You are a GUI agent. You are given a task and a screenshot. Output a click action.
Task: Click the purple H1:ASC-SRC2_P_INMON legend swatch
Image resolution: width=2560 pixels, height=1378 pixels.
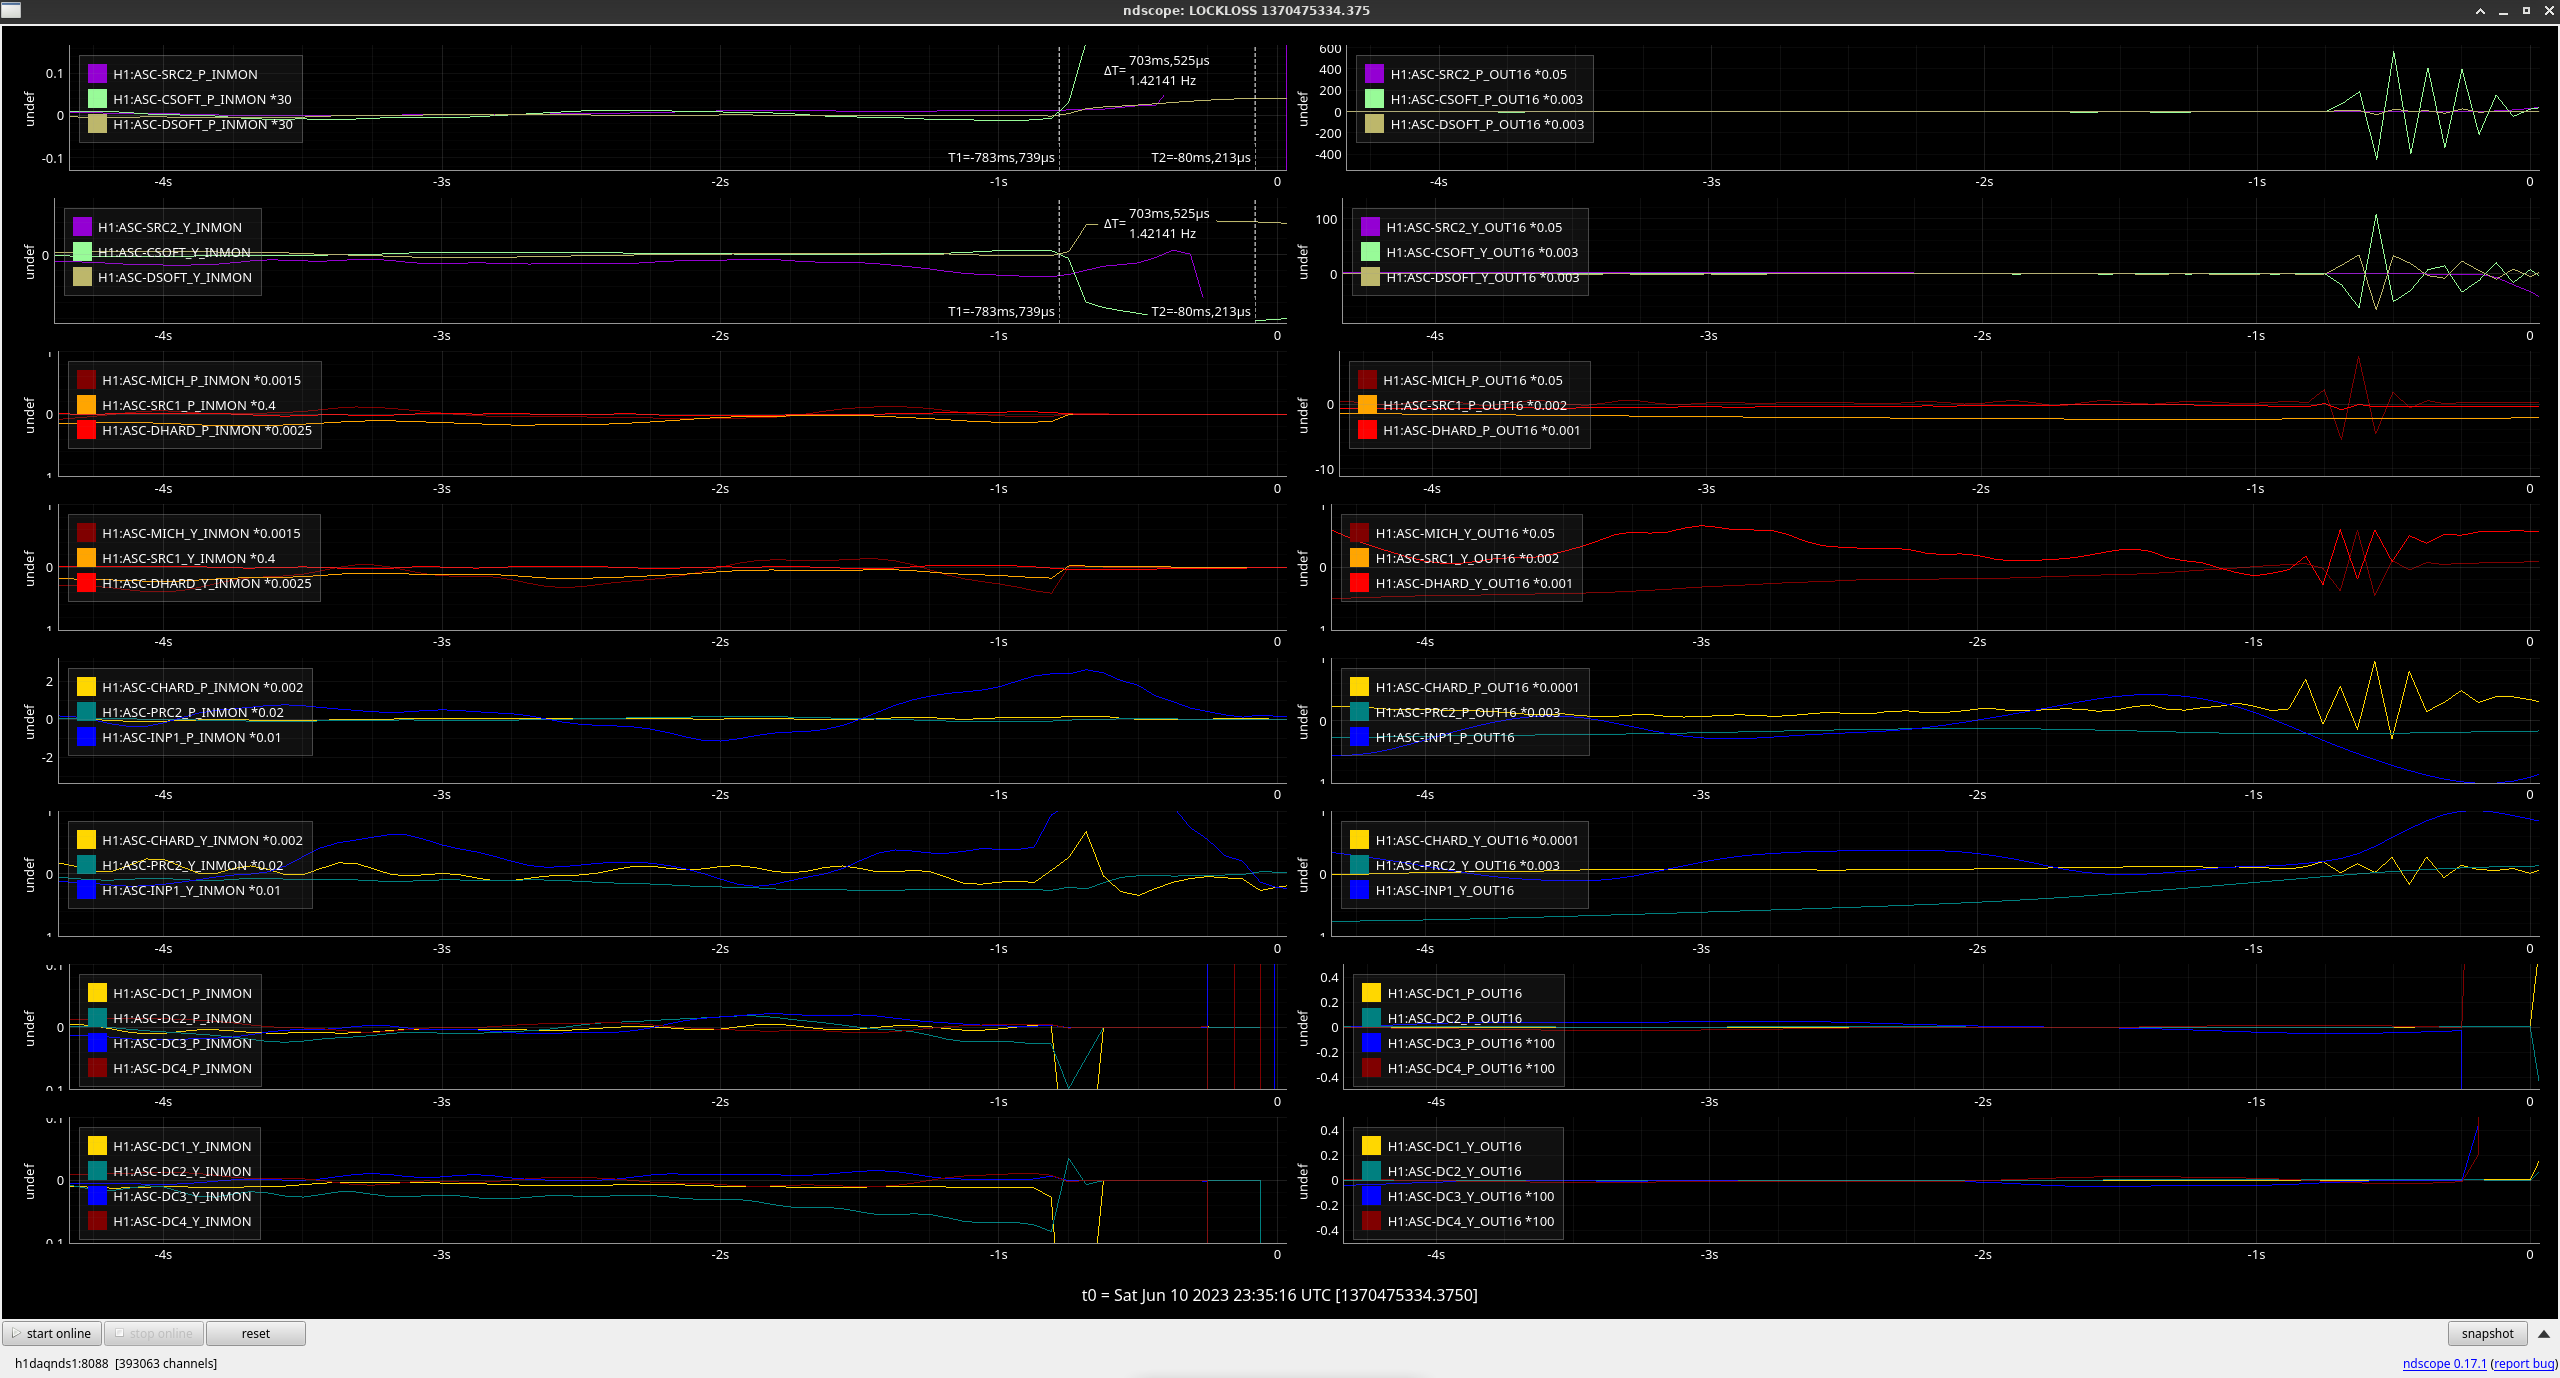click(97, 74)
